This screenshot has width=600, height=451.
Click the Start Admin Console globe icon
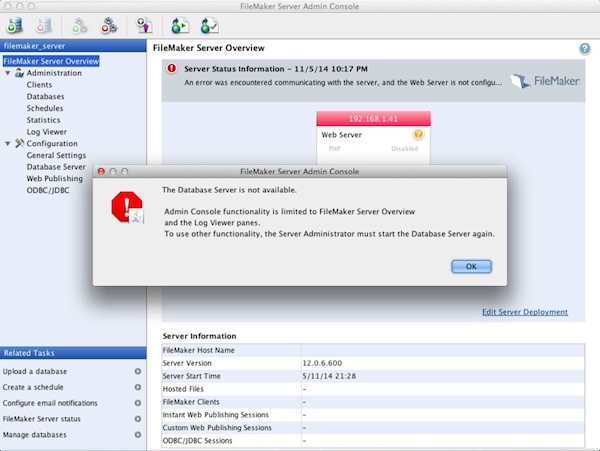(x=180, y=26)
